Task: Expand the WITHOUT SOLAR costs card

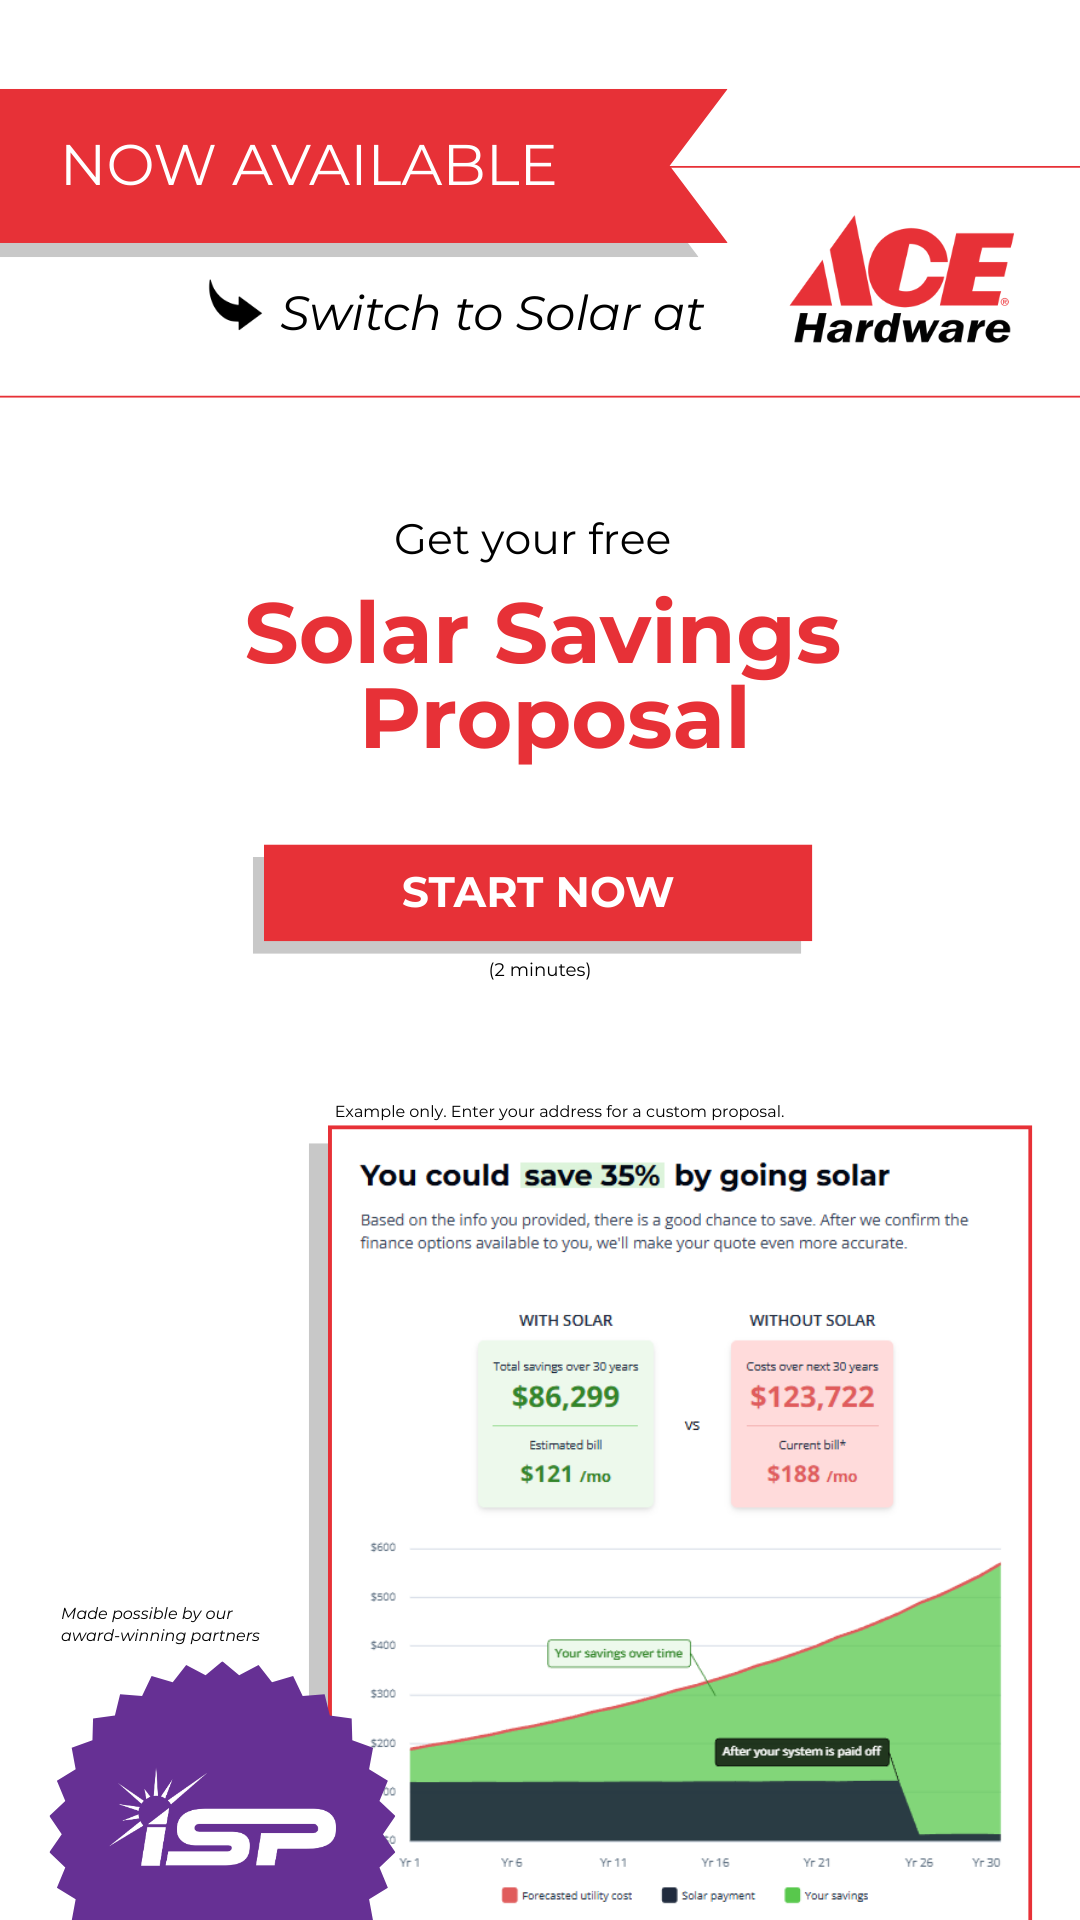Action: click(x=812, y=1423)
